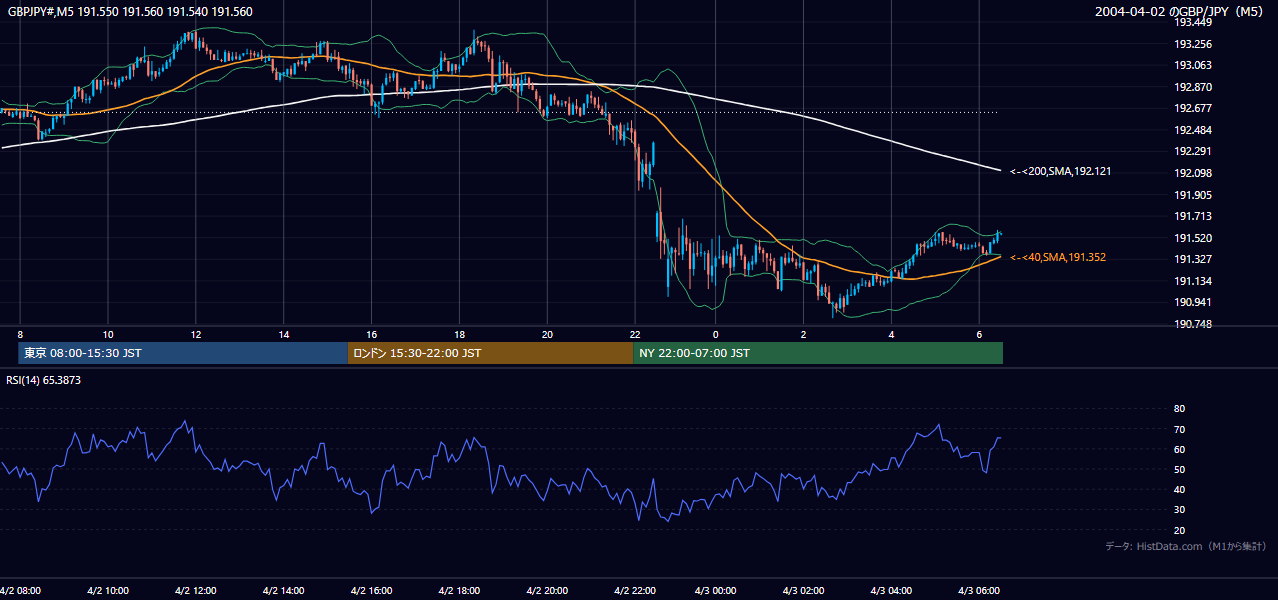Click the 4/2 16:00 time label

(371, 590)
